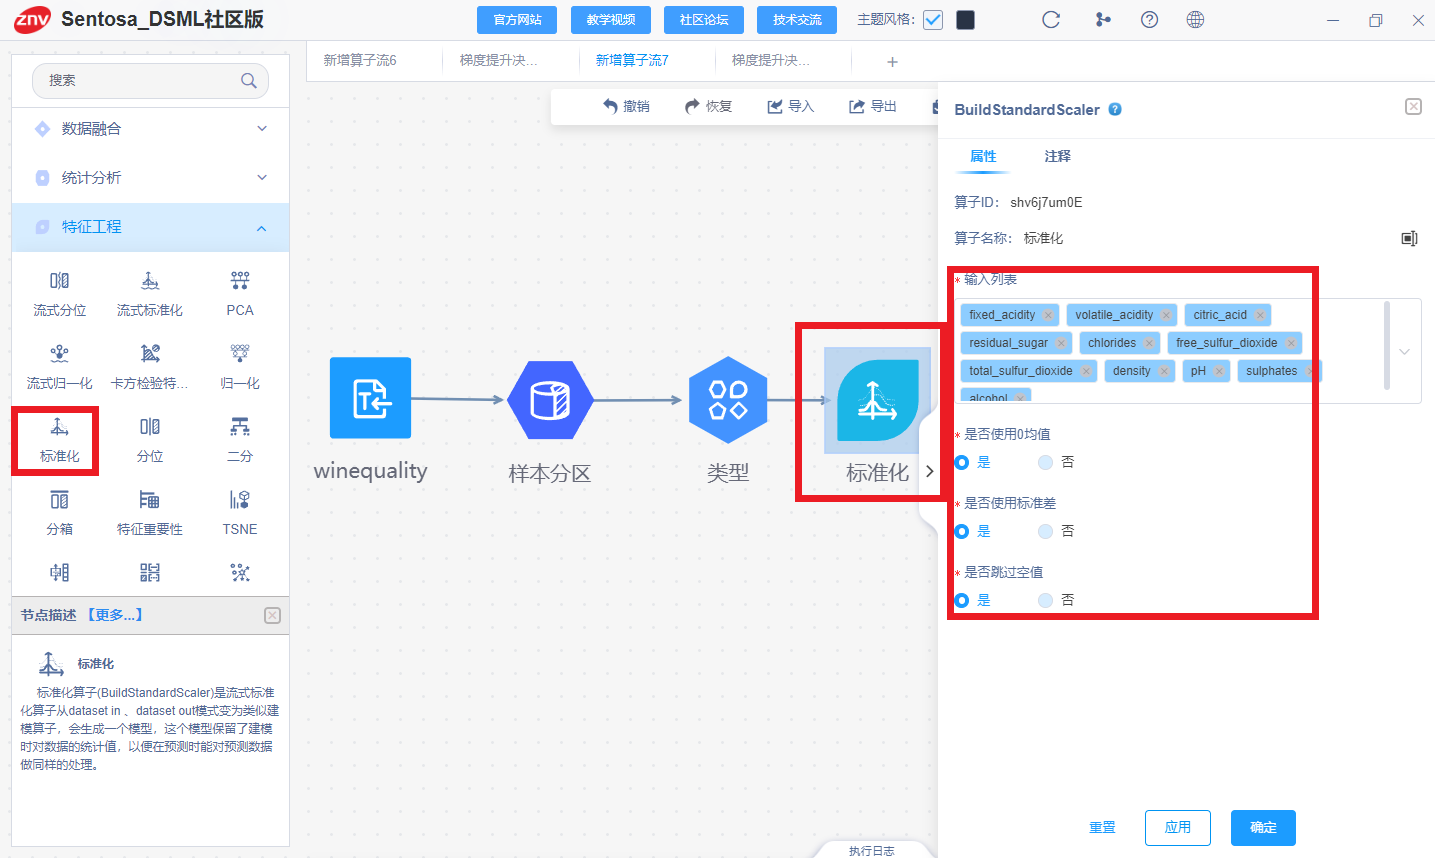Expand the 统计分析 category
Screen dimensions: 1435x858
pos(262,178)
